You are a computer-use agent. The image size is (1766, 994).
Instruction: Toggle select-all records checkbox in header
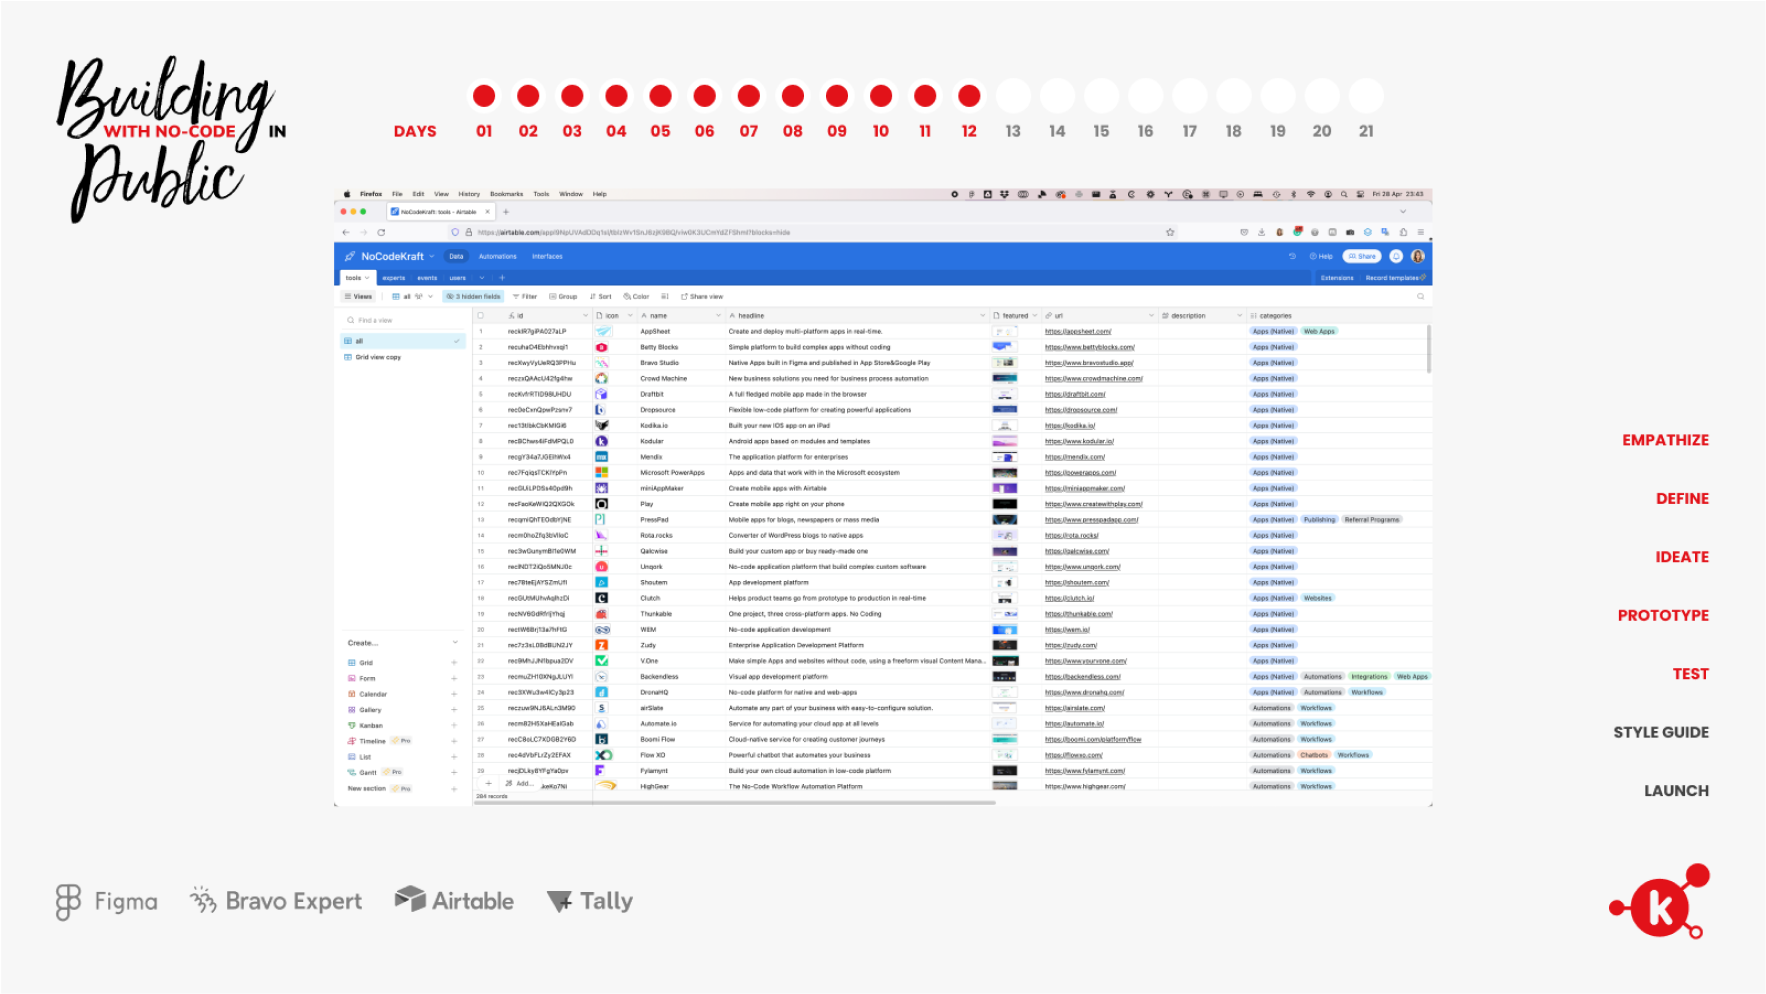[481, 315]
